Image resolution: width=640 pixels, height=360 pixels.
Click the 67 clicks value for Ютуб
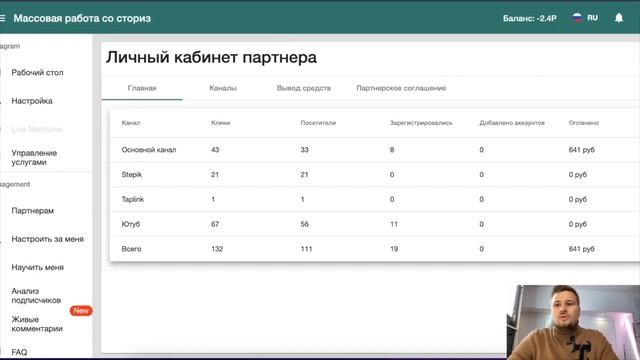[x=215, y=224]
